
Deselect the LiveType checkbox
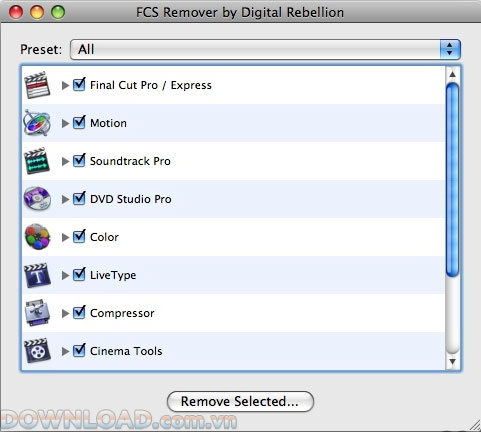tap(79, 274)
